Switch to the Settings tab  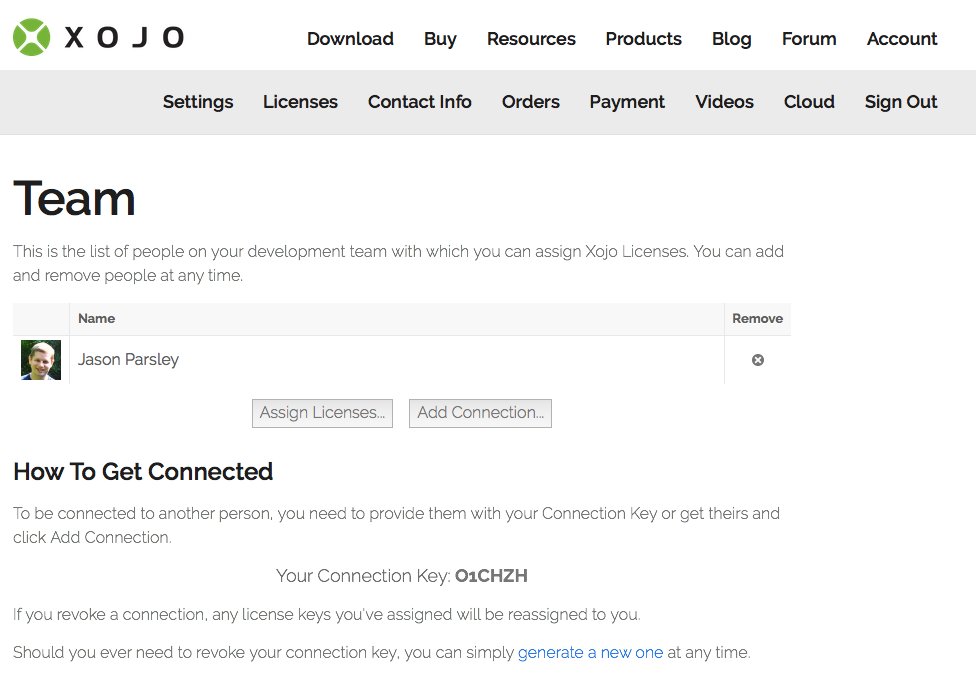click(198, 101)
